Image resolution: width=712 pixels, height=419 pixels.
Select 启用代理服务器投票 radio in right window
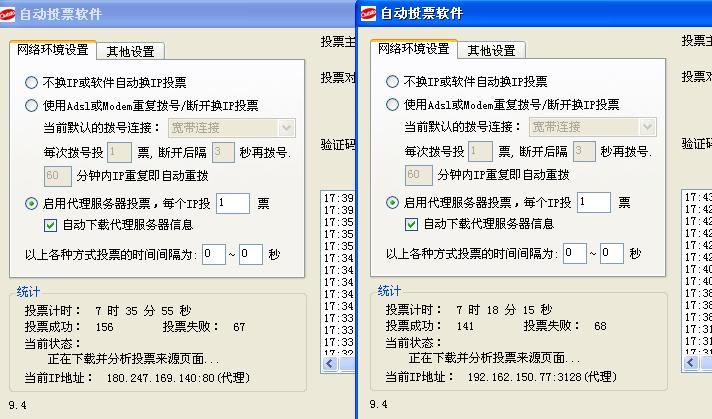[x=392, y=202]
